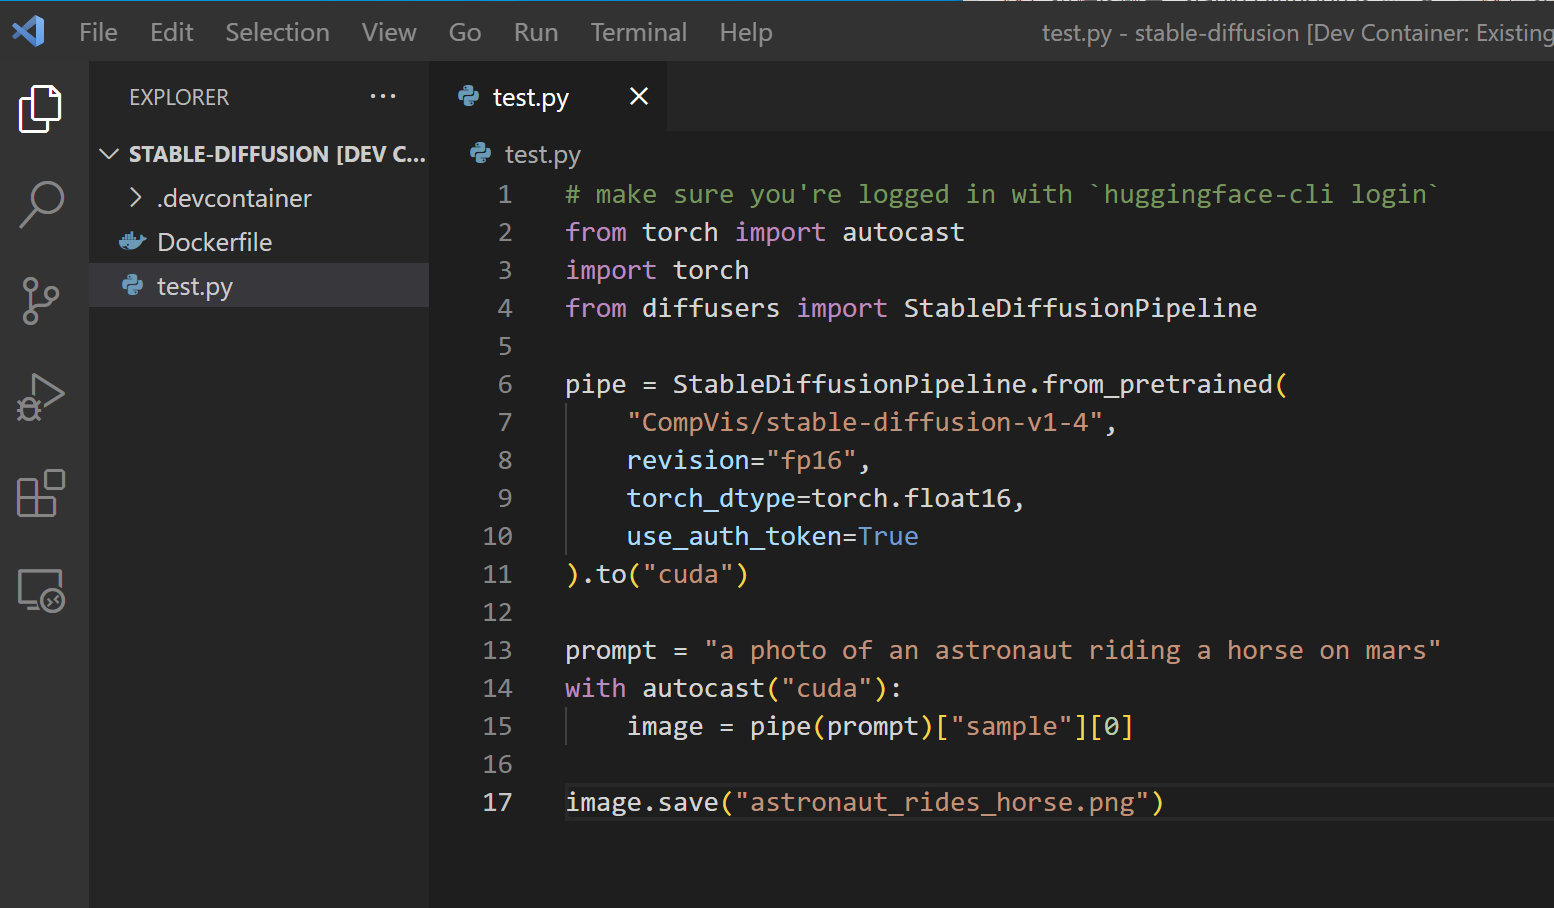This screenshot has width=1554, height=908.
Task: Open the Search view icon
Action: 40,204
